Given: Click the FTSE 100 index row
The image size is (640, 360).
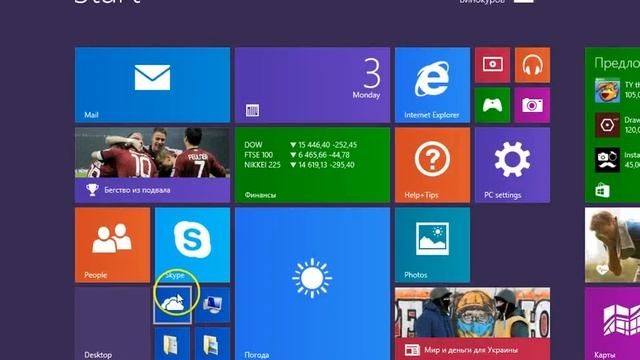Looking at the screenshot, I should (x=297, y=155).
